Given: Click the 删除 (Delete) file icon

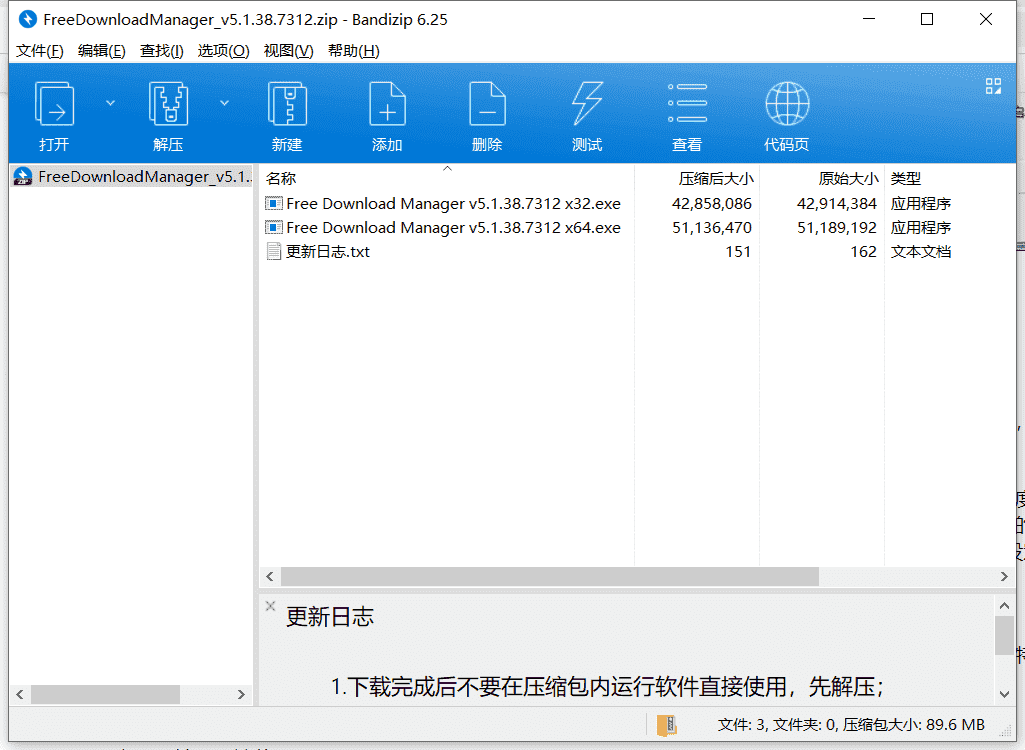Looking at the screenshot, I should point(487,104).
